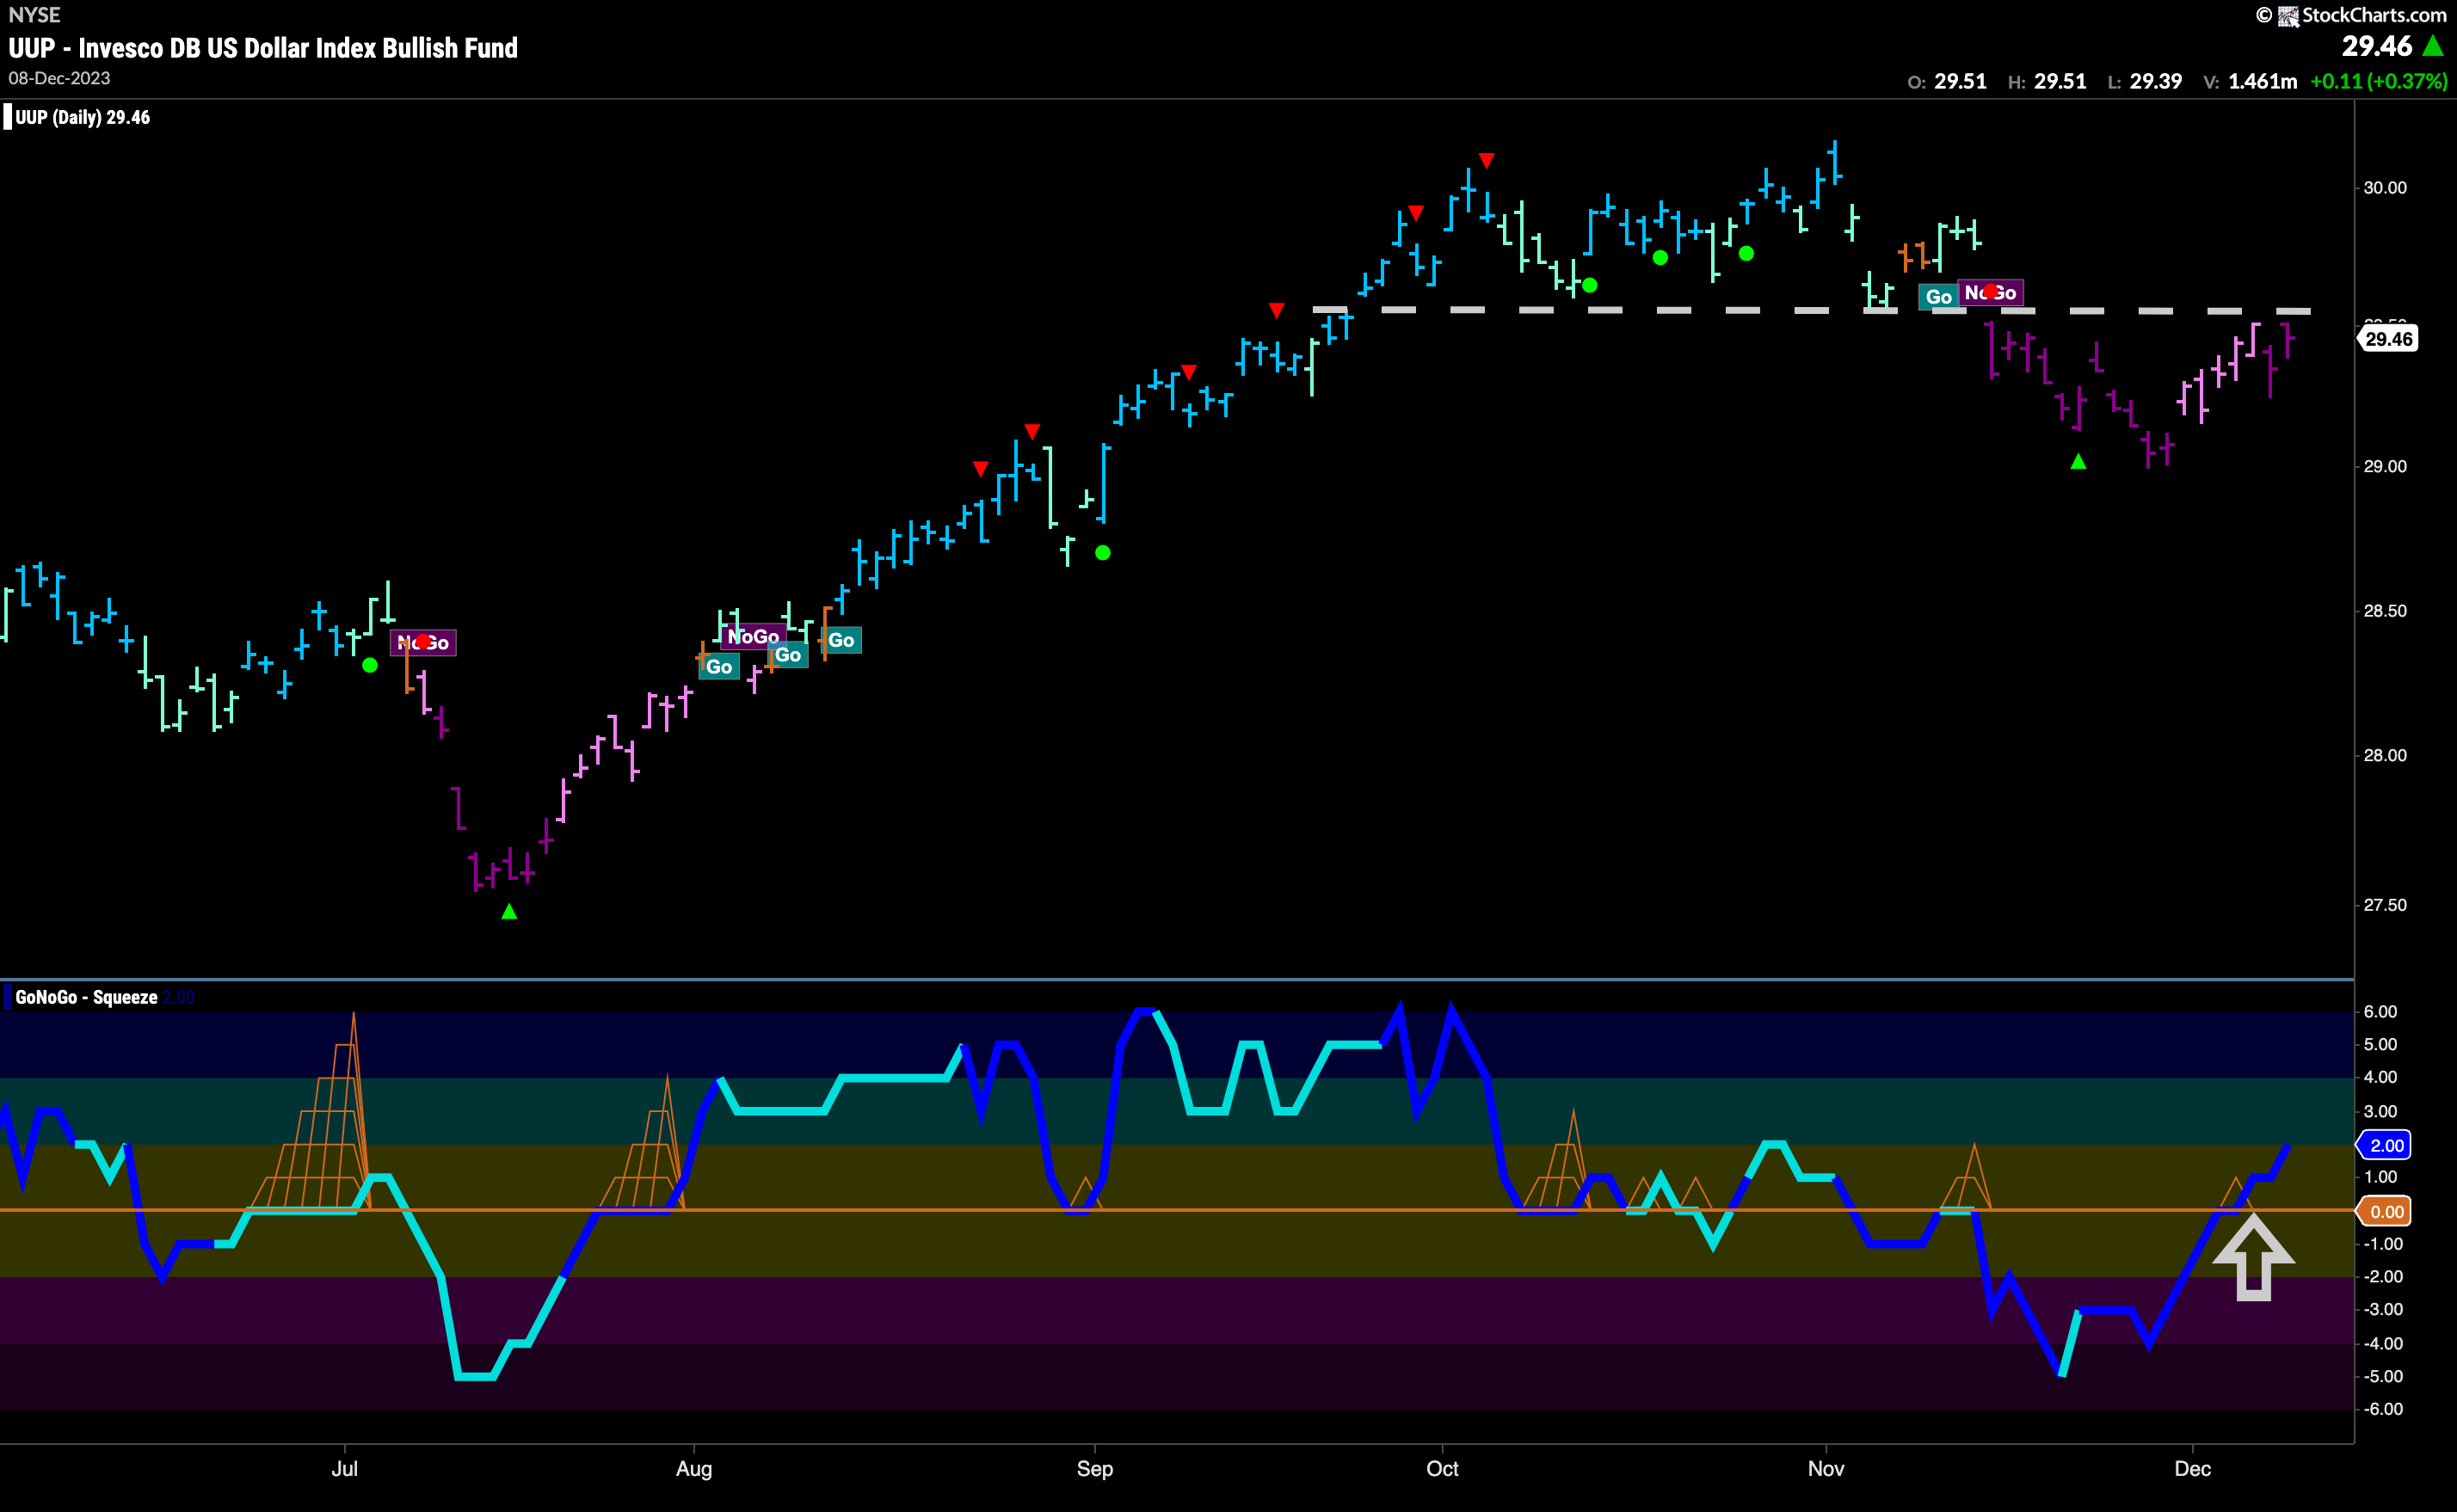Click the 08-Dec-2023 date label
Image resolution: width=2457 pixels, height=1512 pixels.
59,78
